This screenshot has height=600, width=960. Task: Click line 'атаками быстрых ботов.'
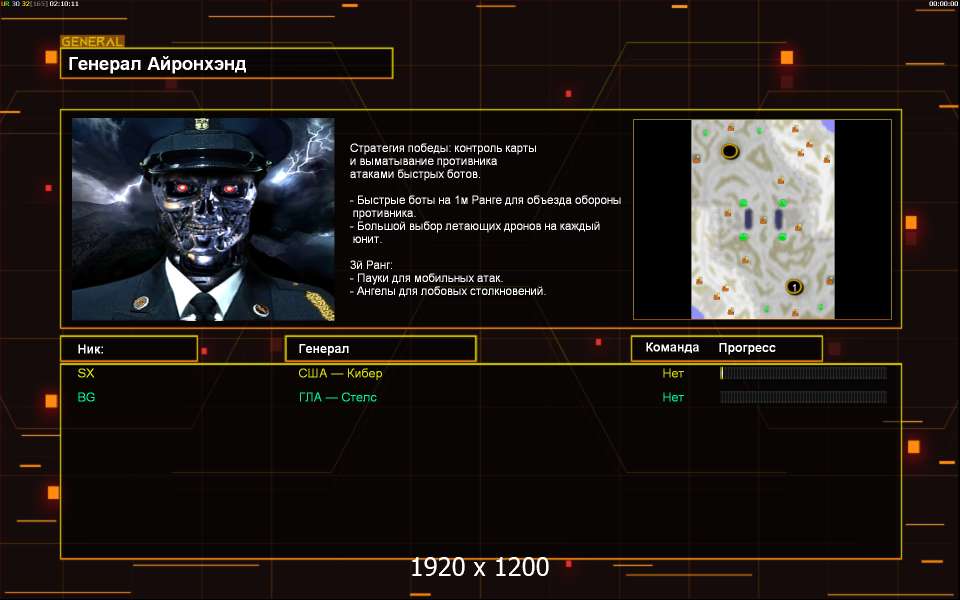point(415,174)
